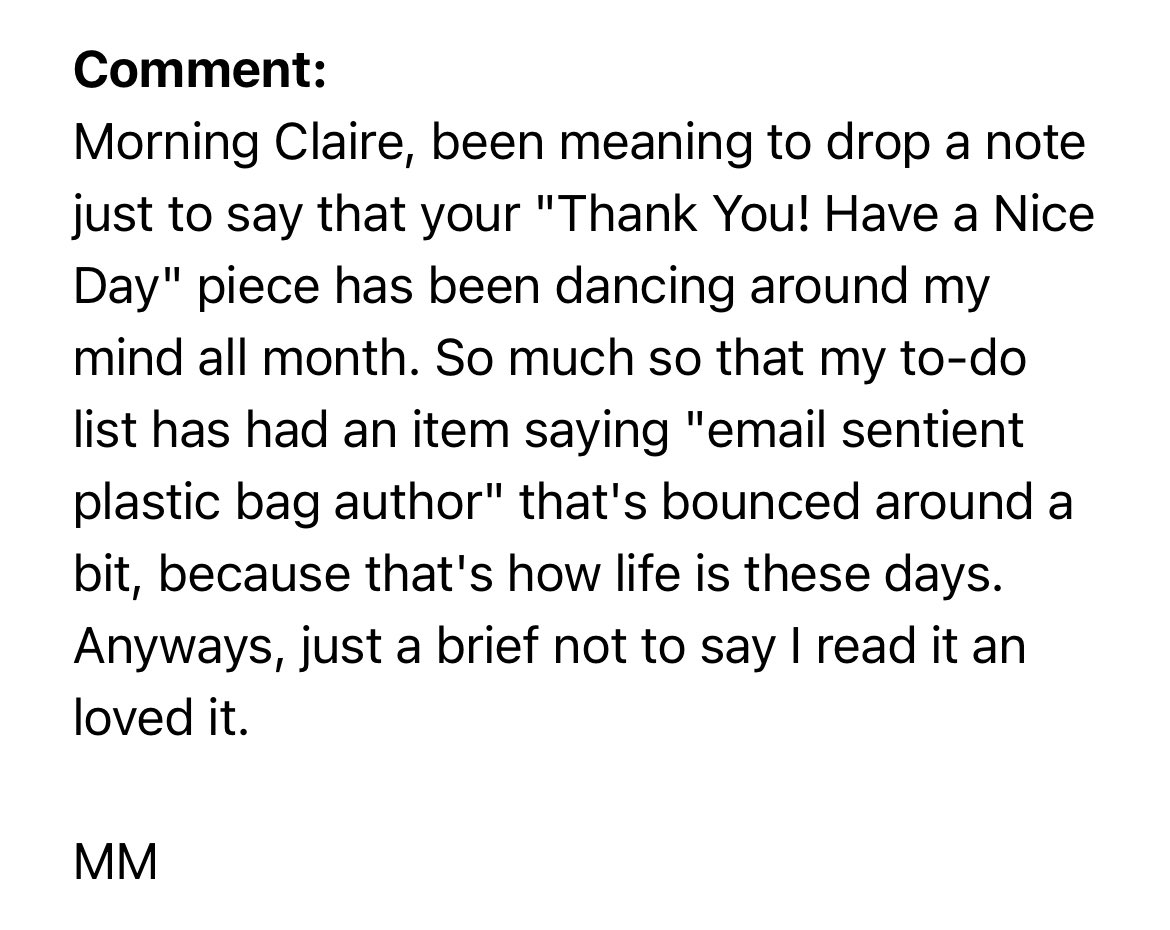
Task: Click the word "because" in the comment
Action: point(254,573)
